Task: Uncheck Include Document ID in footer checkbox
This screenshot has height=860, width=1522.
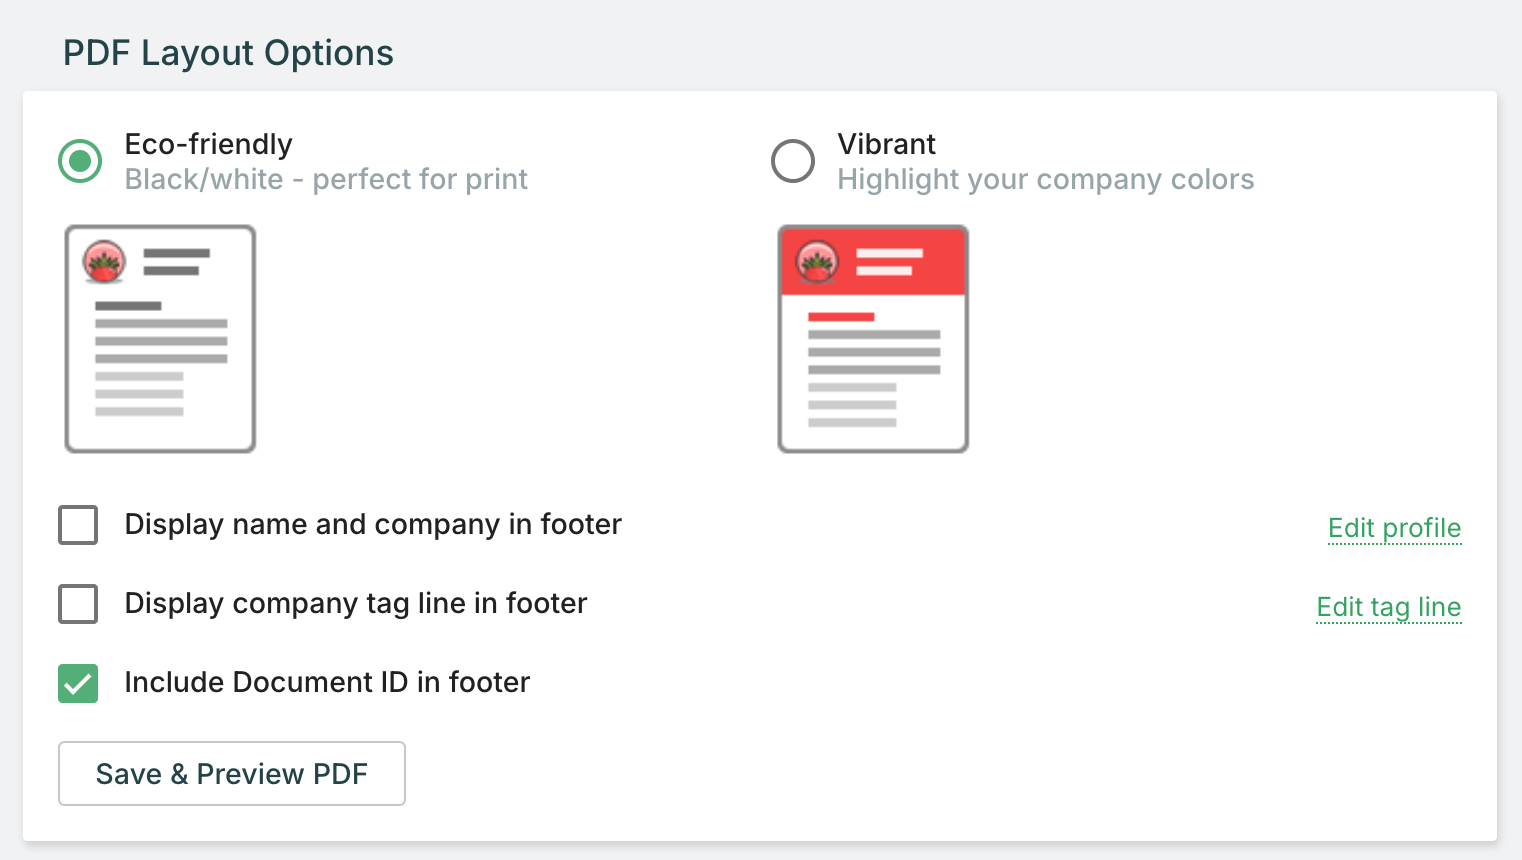Action: pos(78,683)
